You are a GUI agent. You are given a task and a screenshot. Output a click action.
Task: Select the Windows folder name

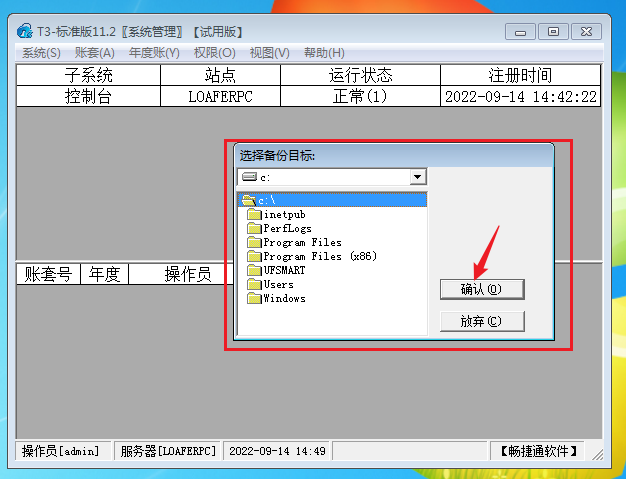coord(284,298)
